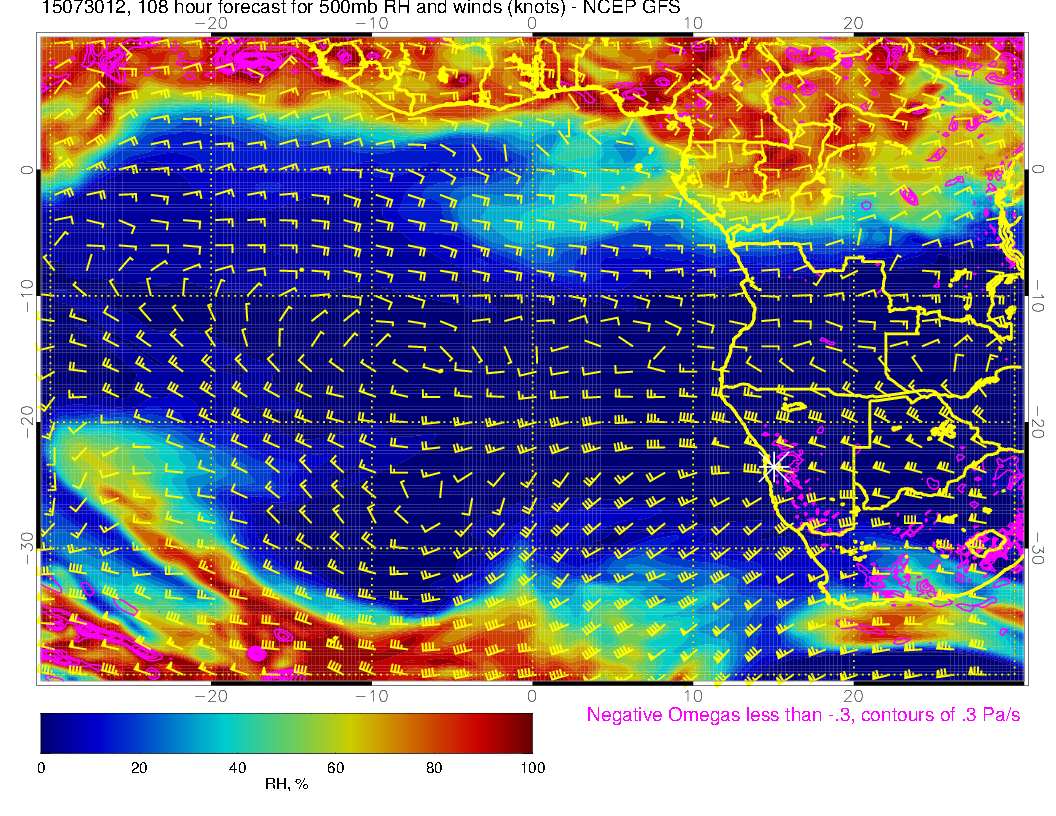Click the dark red end of RH colorbar

(520, 732)
